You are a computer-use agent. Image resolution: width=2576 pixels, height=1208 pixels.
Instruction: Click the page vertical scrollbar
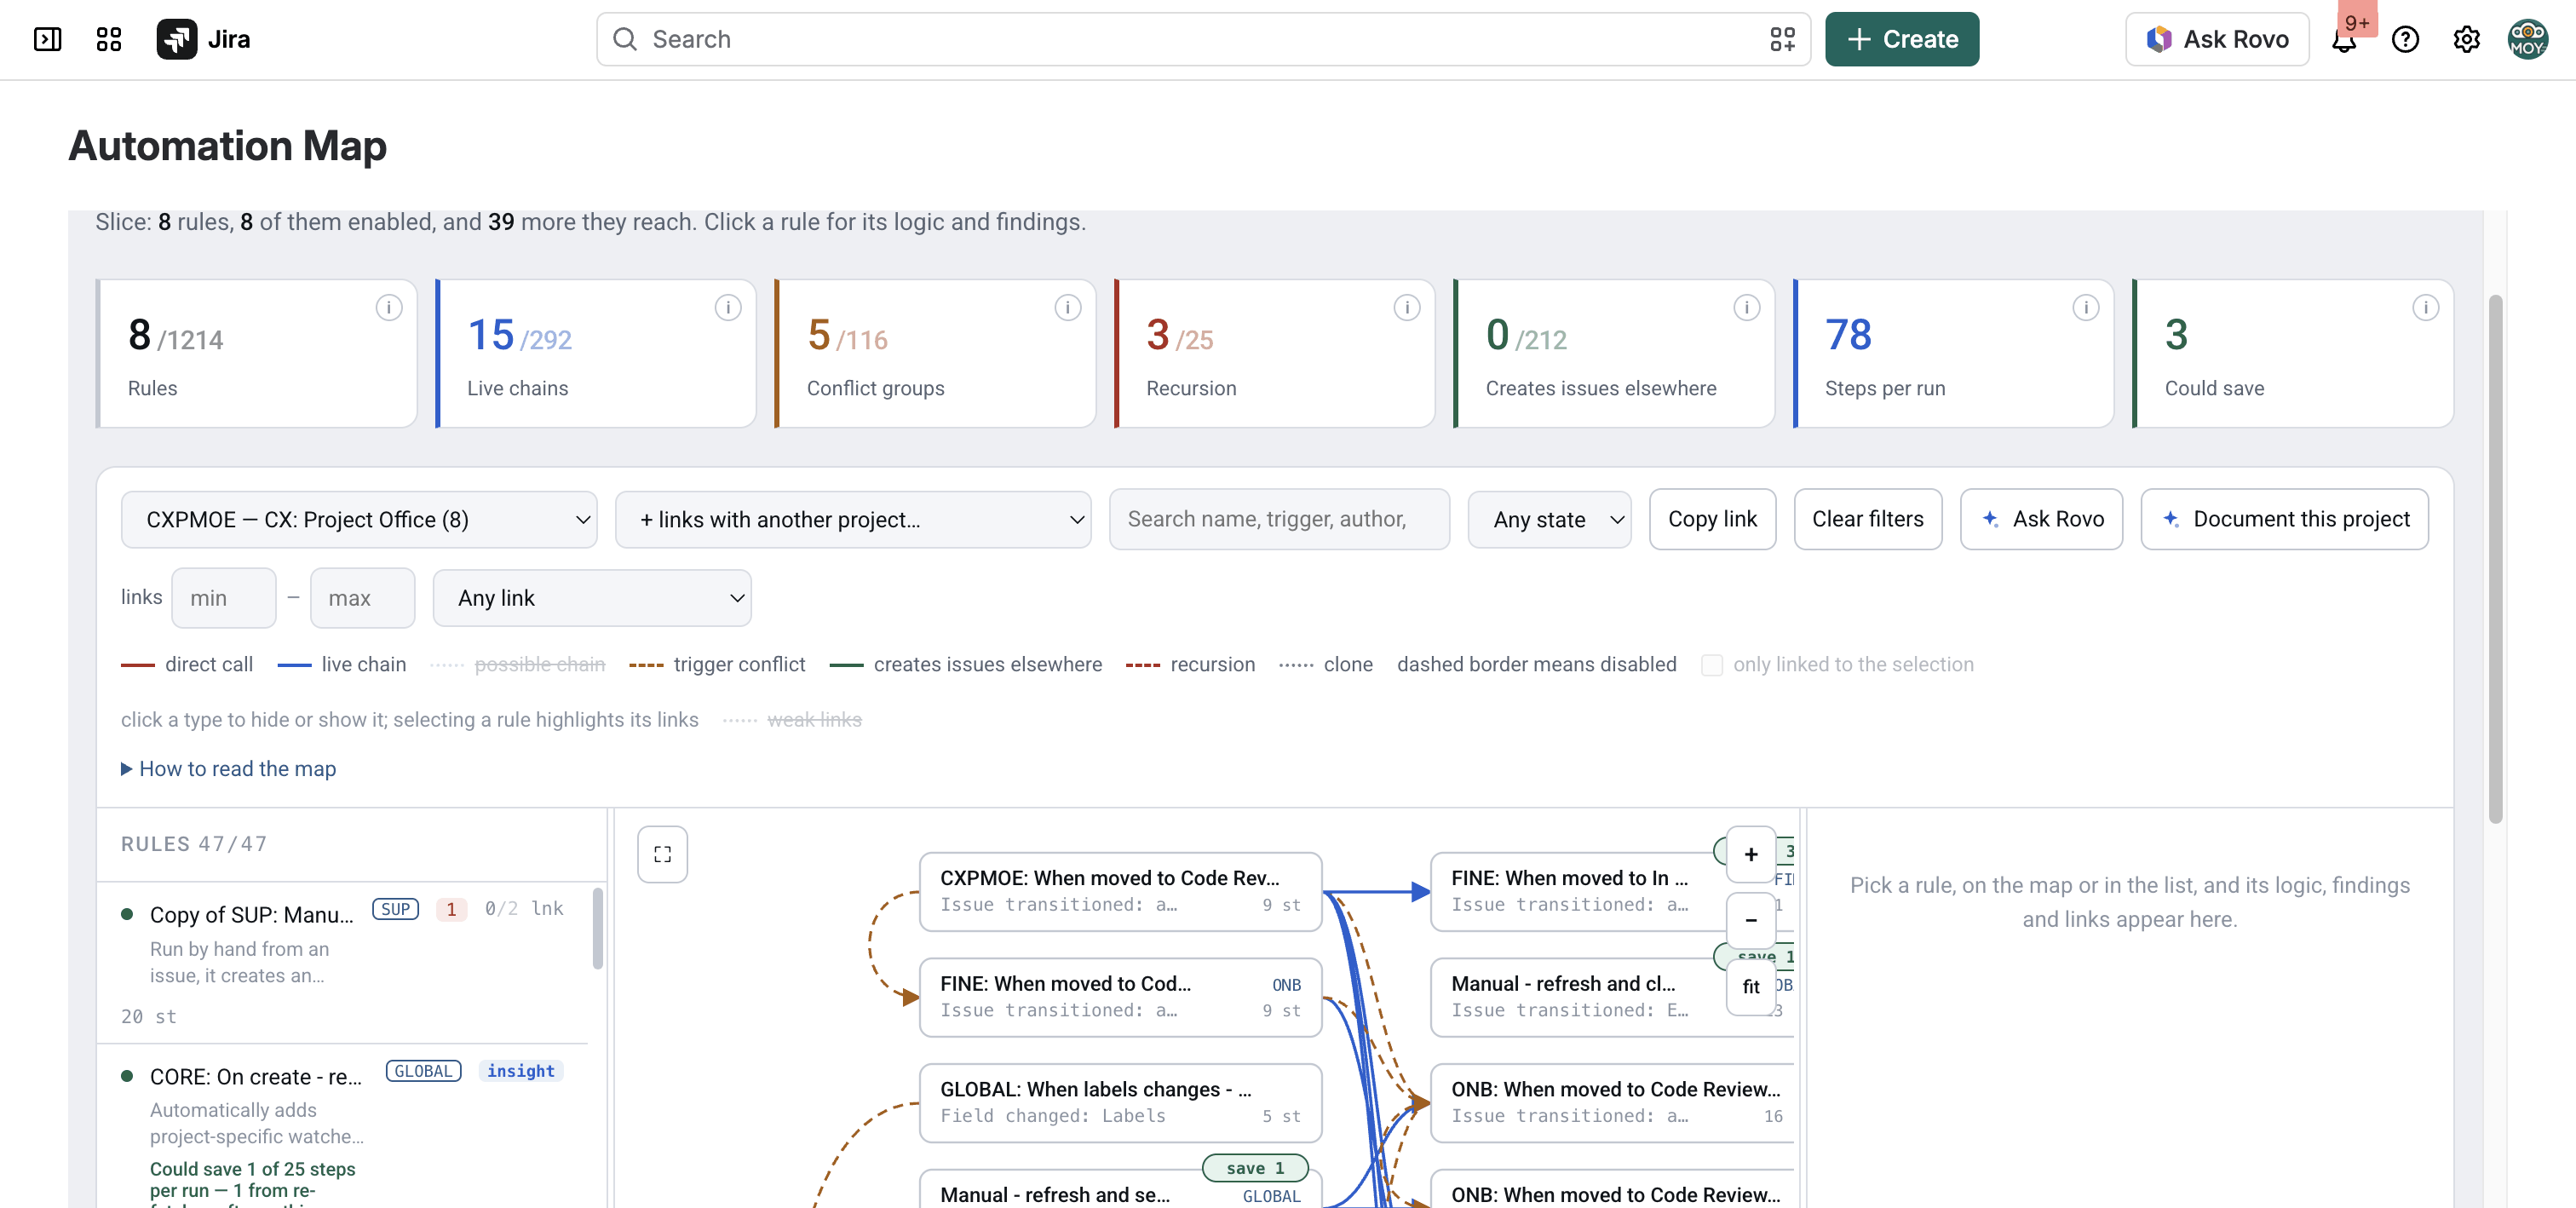tap(2495, 560)
